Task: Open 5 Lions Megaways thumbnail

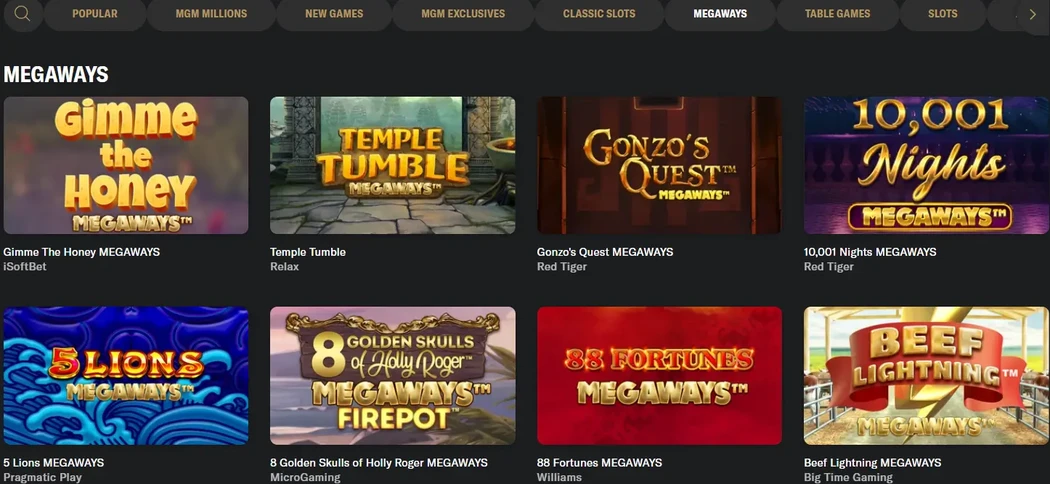Action: click(x=126, y=376)
